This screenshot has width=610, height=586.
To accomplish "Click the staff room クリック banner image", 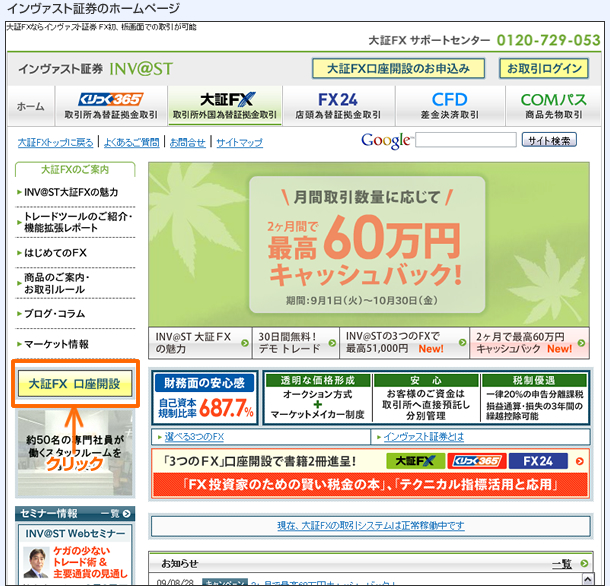I will 75,453.
